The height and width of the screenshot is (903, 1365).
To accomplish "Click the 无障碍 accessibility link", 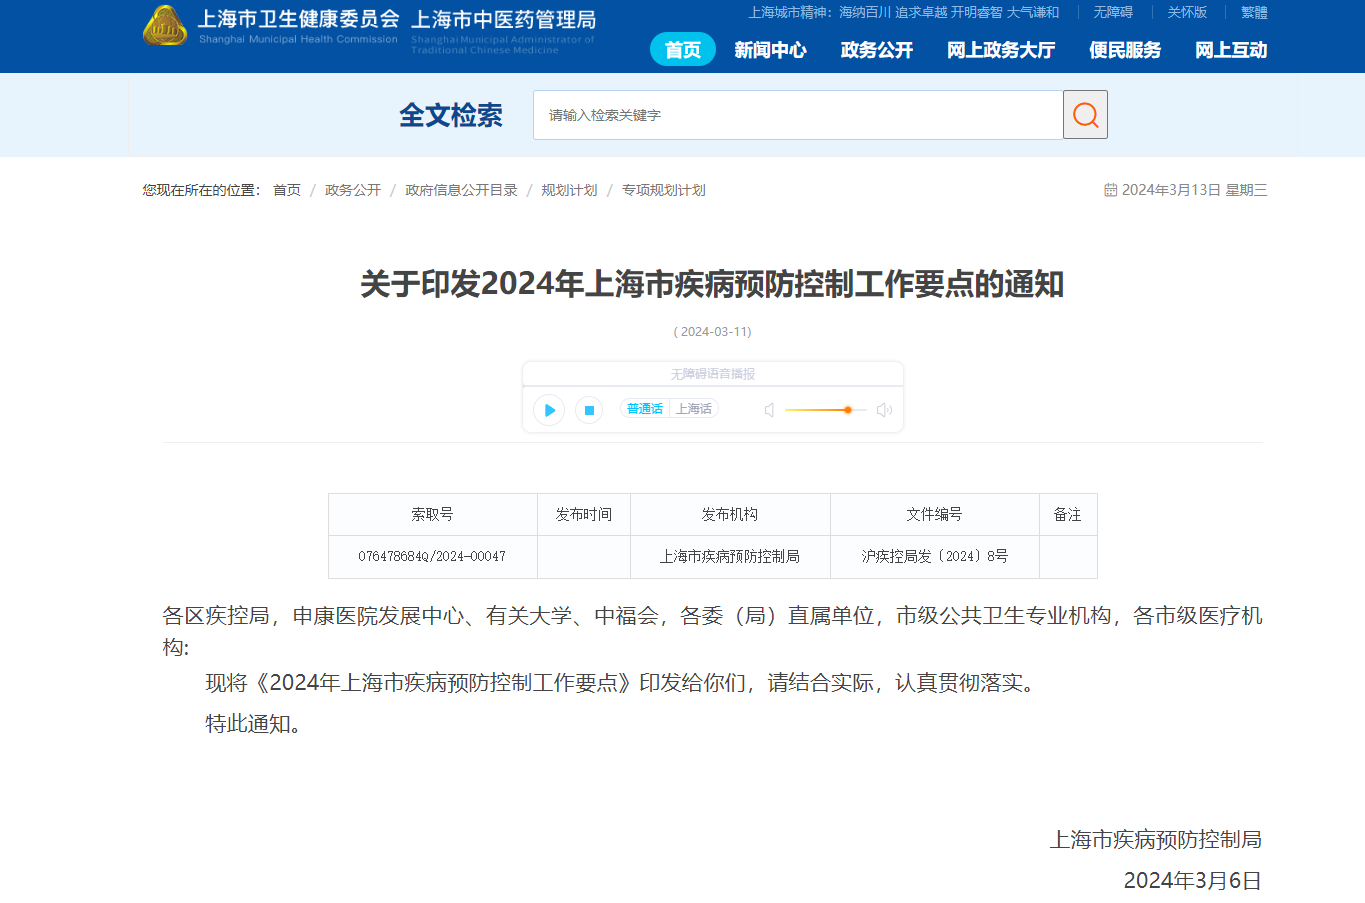I will pos(1113,12).
